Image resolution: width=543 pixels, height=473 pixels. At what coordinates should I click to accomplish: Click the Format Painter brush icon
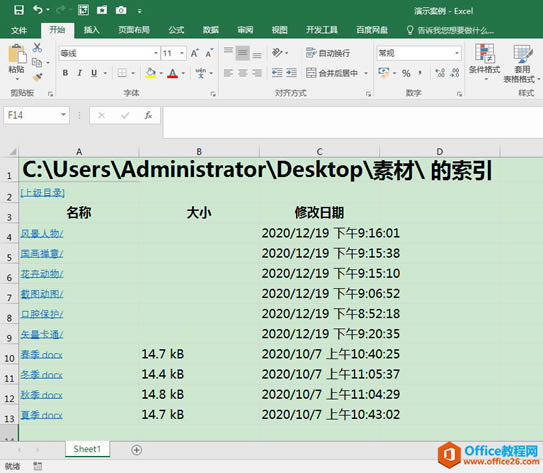(37, 77)
